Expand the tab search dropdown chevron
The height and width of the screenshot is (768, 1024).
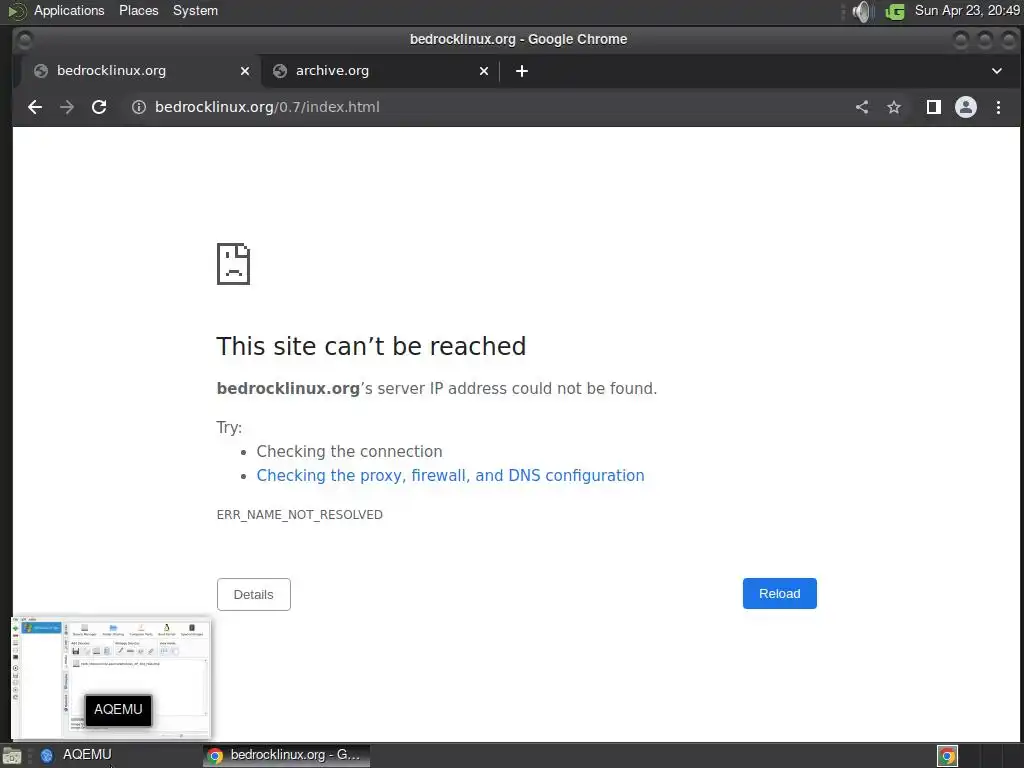[x=997, y=71]
